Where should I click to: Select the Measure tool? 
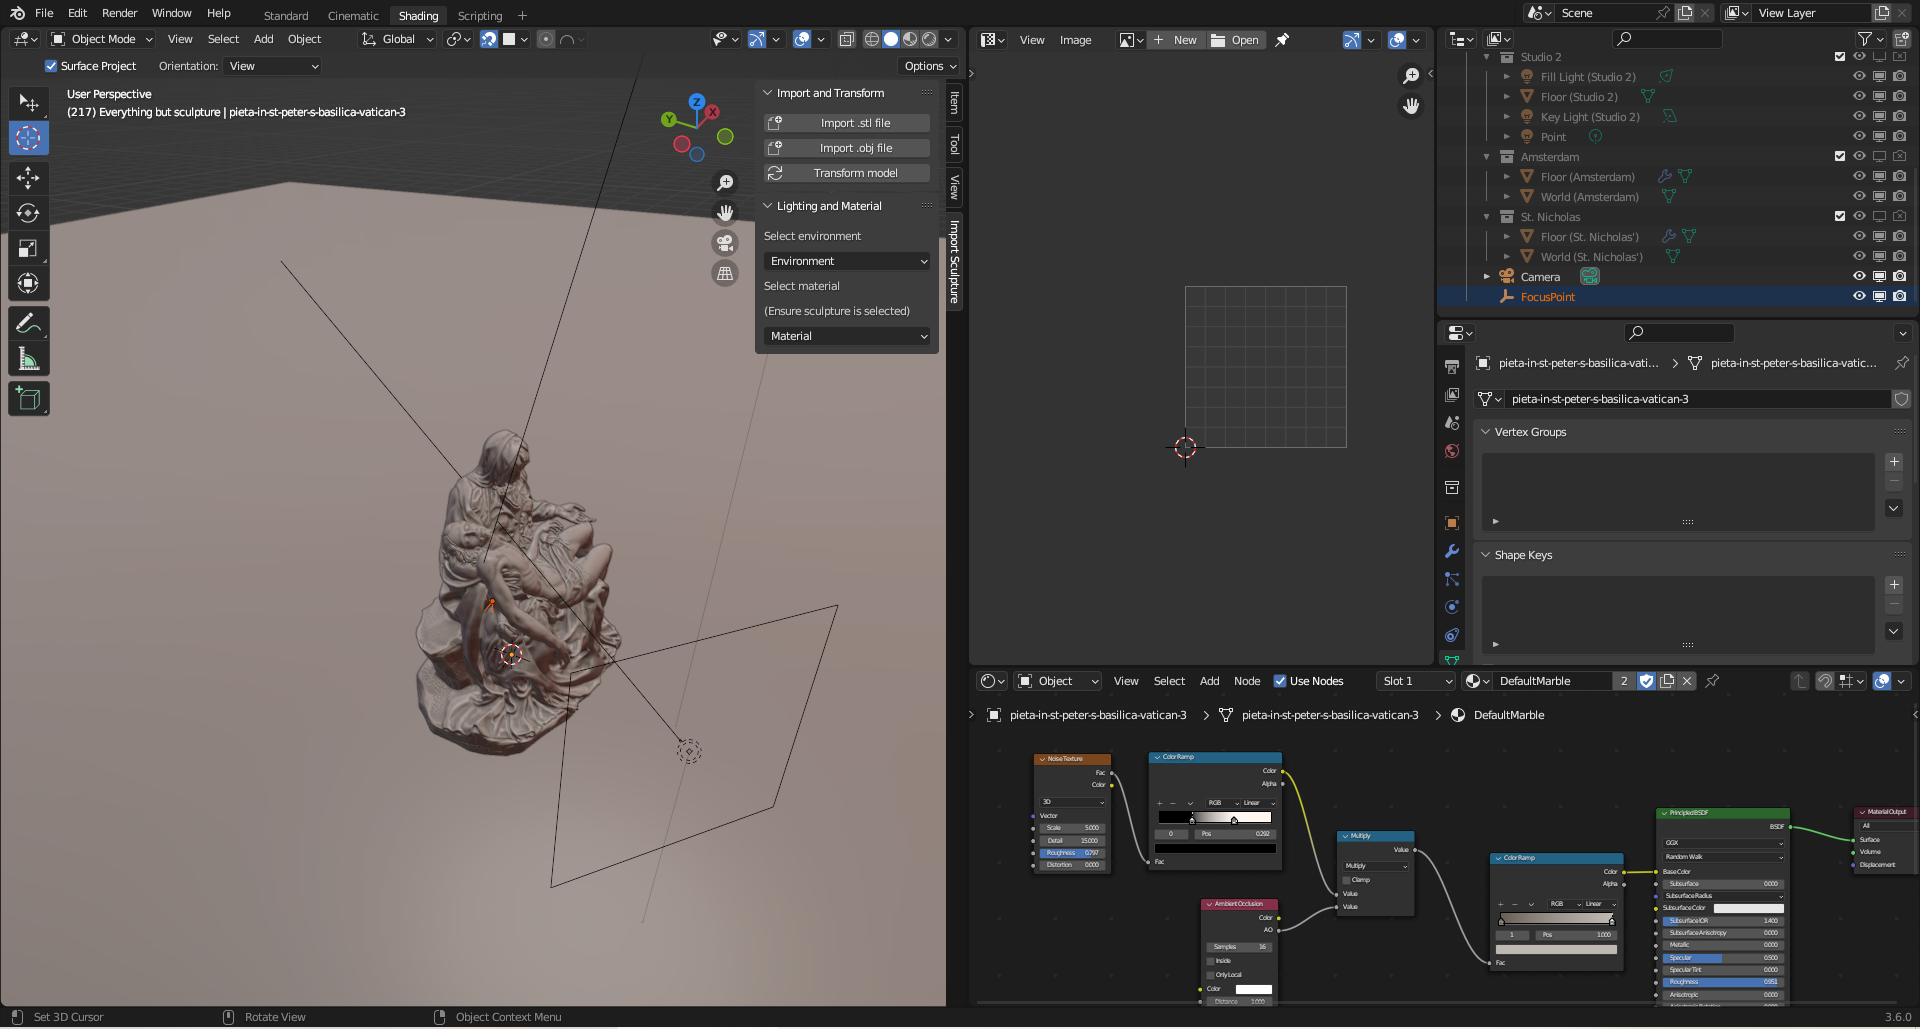coord(28,358)
